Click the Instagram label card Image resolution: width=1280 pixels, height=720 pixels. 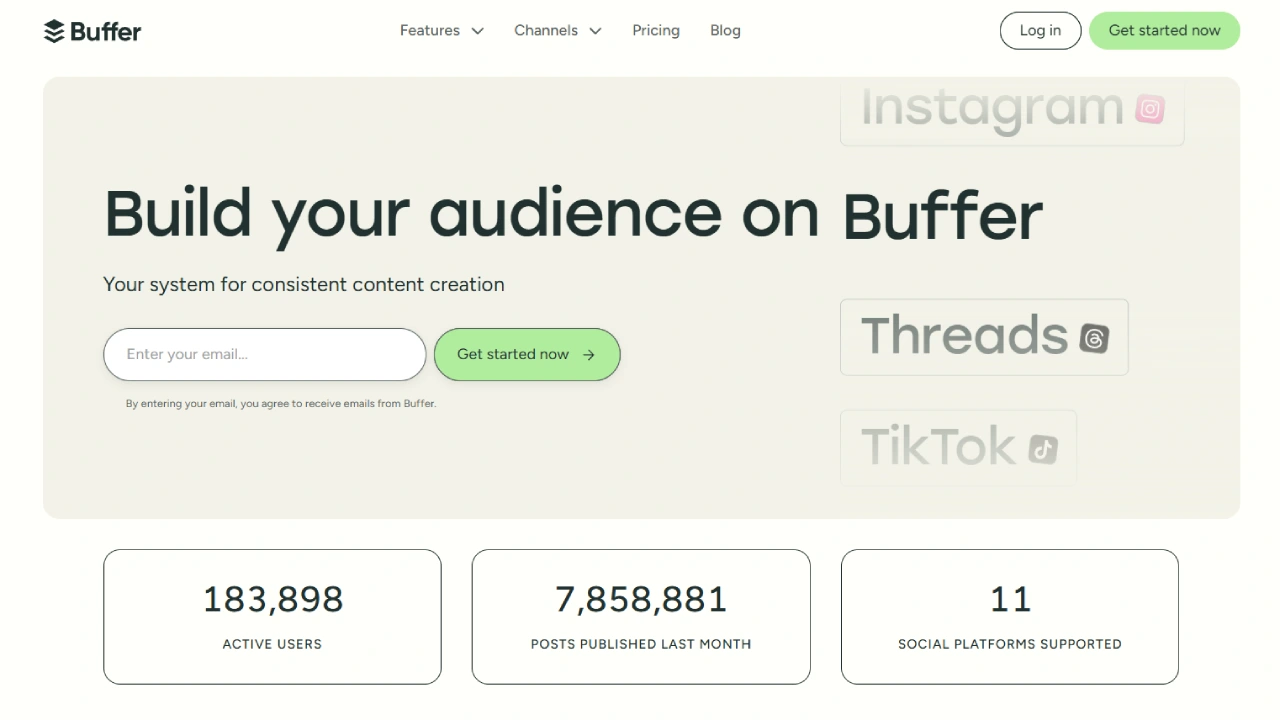1012,112
